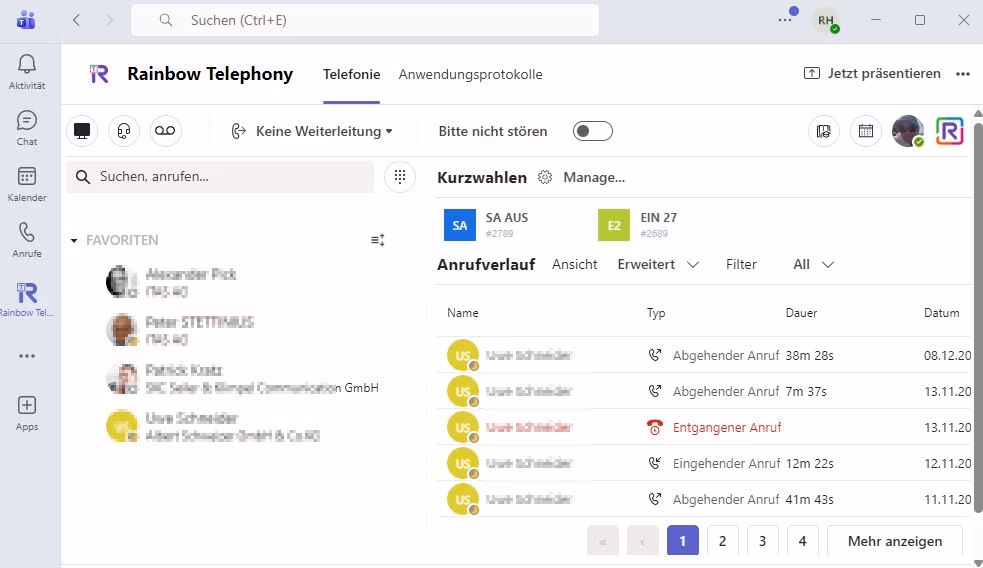Open call entry with duration 7m 37s
The image size is (983, 568).
[704, 391]
